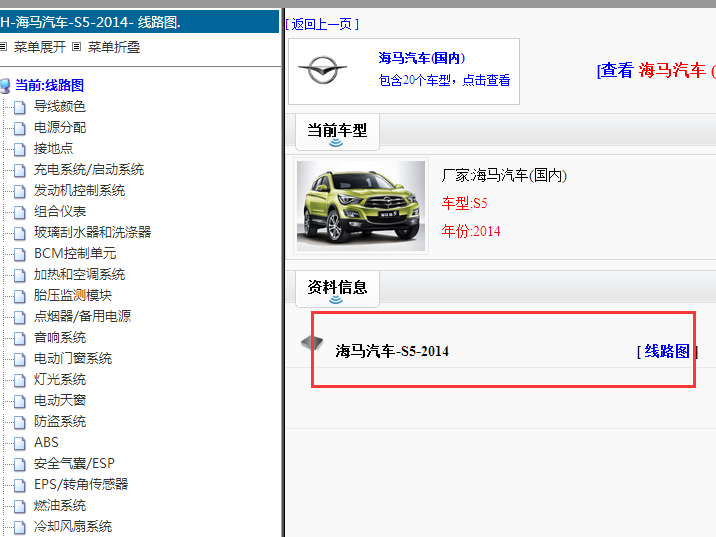Click the document icon beside 接地点
716x537 pixels.
[x=20, y=149]
